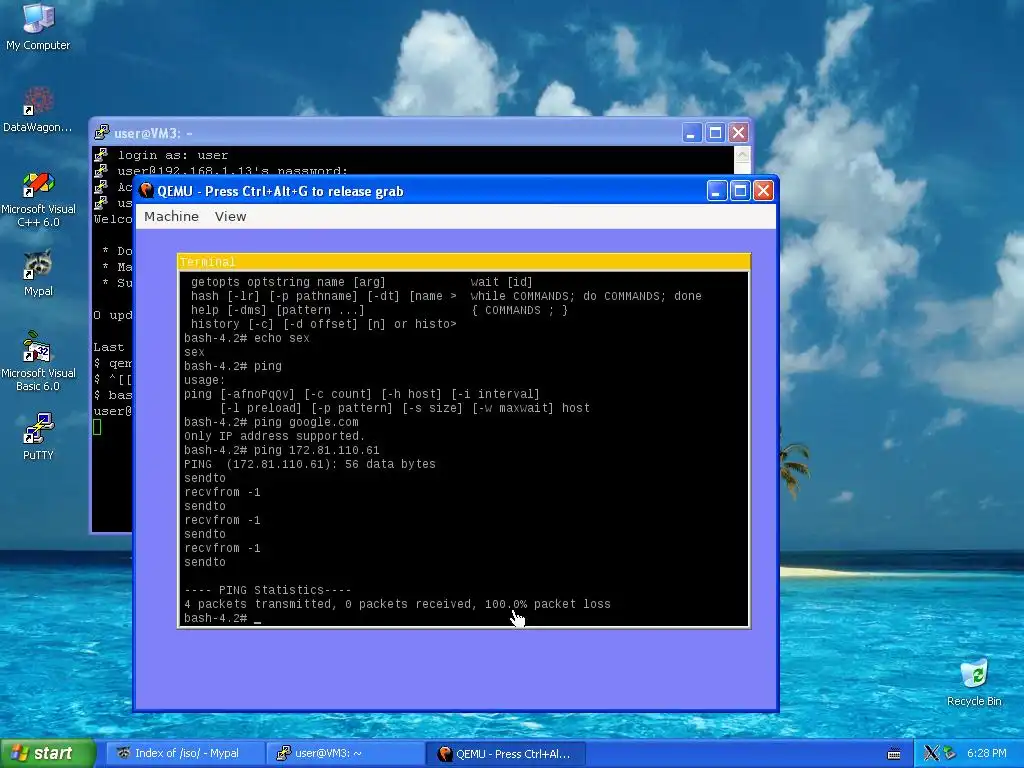Select the Microsoft Visual Basic 6.0 shortcut
1024x768 pixels.
click(38, 361)
